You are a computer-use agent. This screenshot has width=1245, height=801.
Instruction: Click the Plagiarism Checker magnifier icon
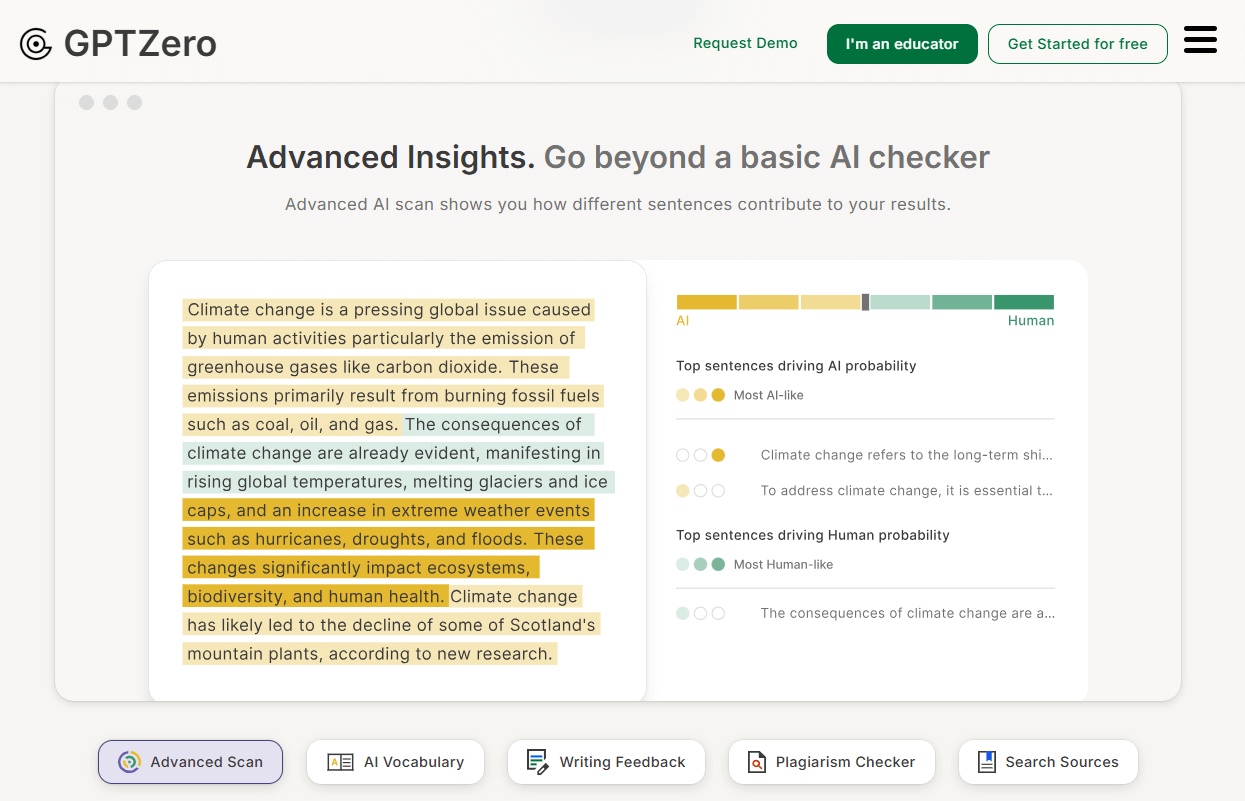click(757, 762)
